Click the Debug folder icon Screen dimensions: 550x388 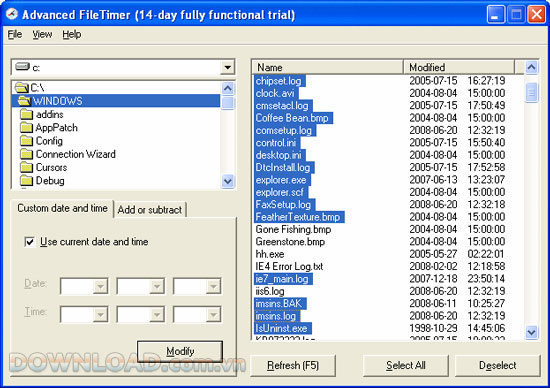click(x=27, y=181)
